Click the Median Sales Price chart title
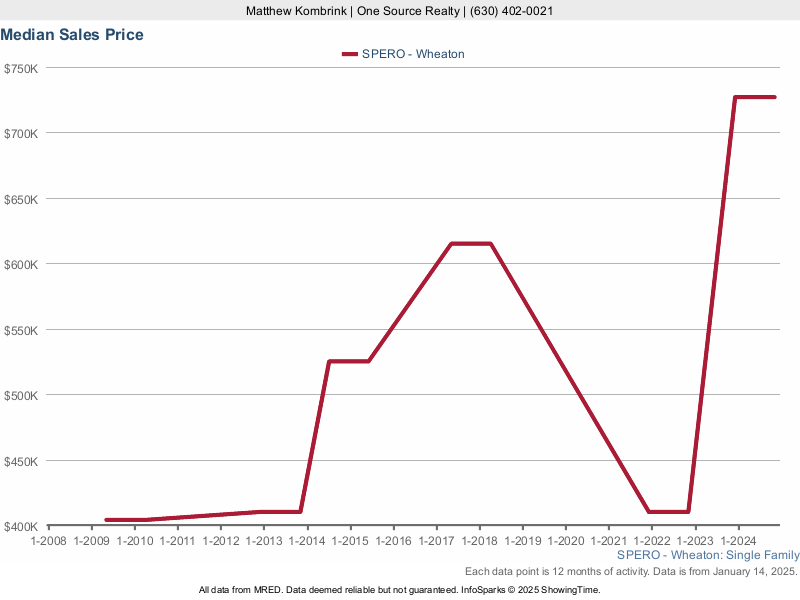Screen dimensions: 800x600 72,35
